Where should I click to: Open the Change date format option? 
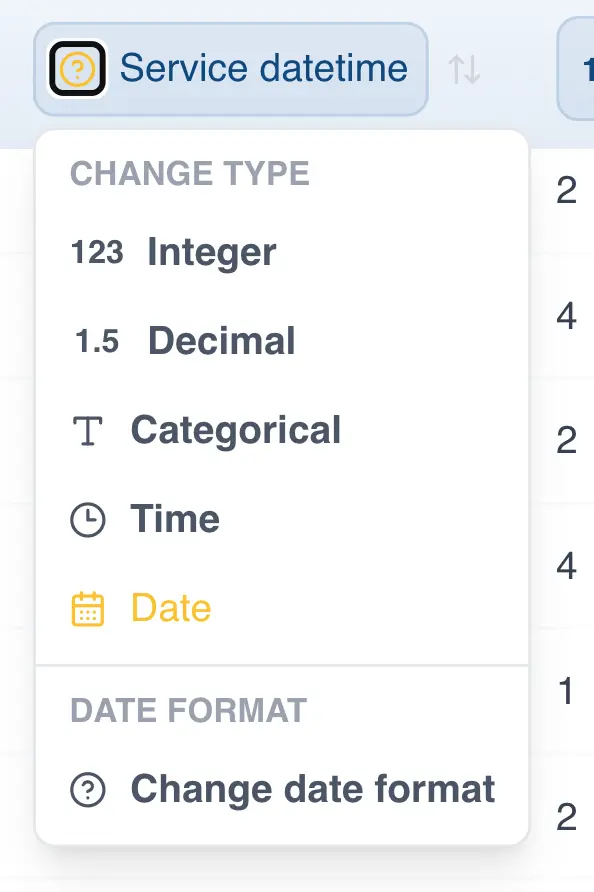(312, 789)
